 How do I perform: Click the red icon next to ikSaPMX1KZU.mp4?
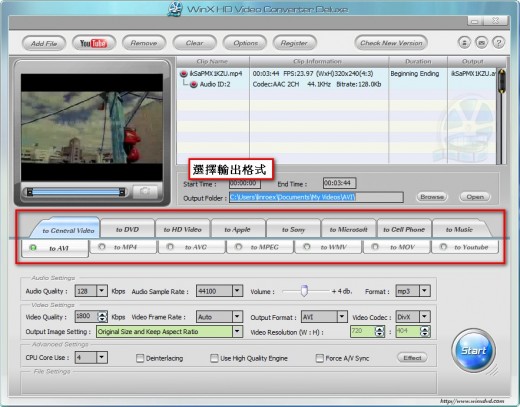pyautogui.click(x=184, y=74)
